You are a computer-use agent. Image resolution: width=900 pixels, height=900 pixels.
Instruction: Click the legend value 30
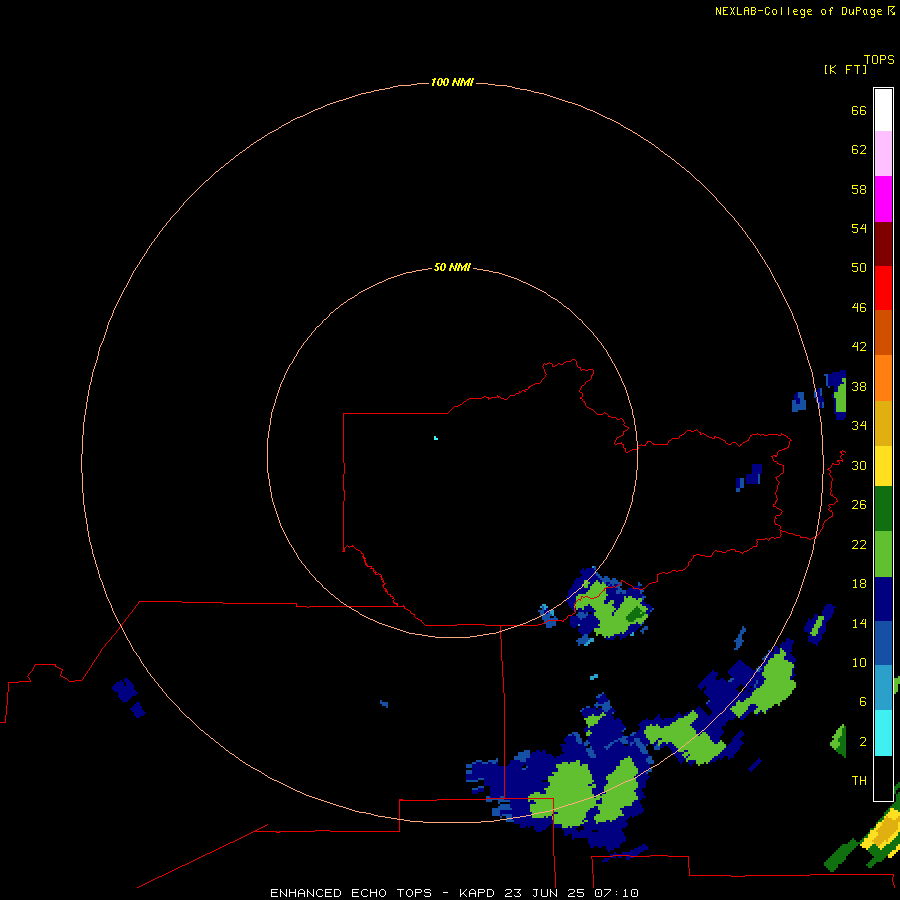859,465
